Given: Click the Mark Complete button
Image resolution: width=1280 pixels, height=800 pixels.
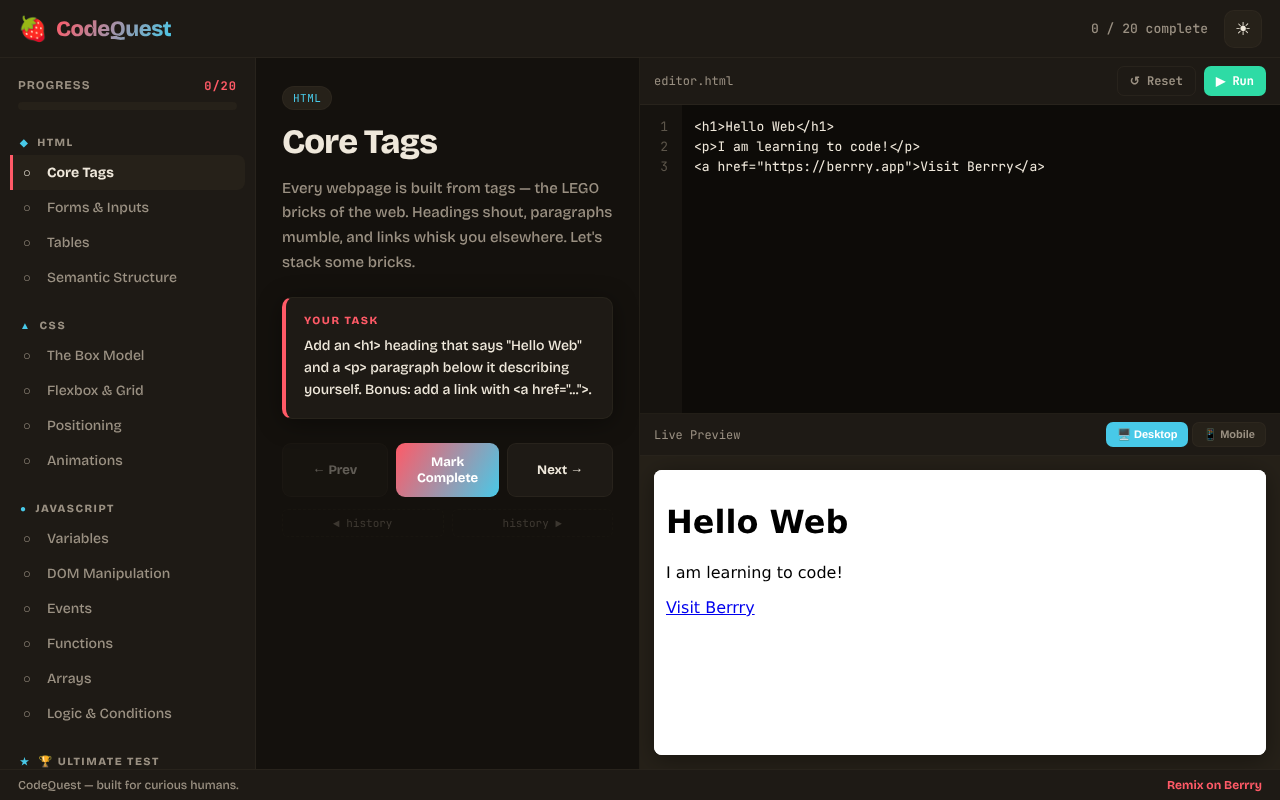Looking at the screenshot, I should coord(447,470).
